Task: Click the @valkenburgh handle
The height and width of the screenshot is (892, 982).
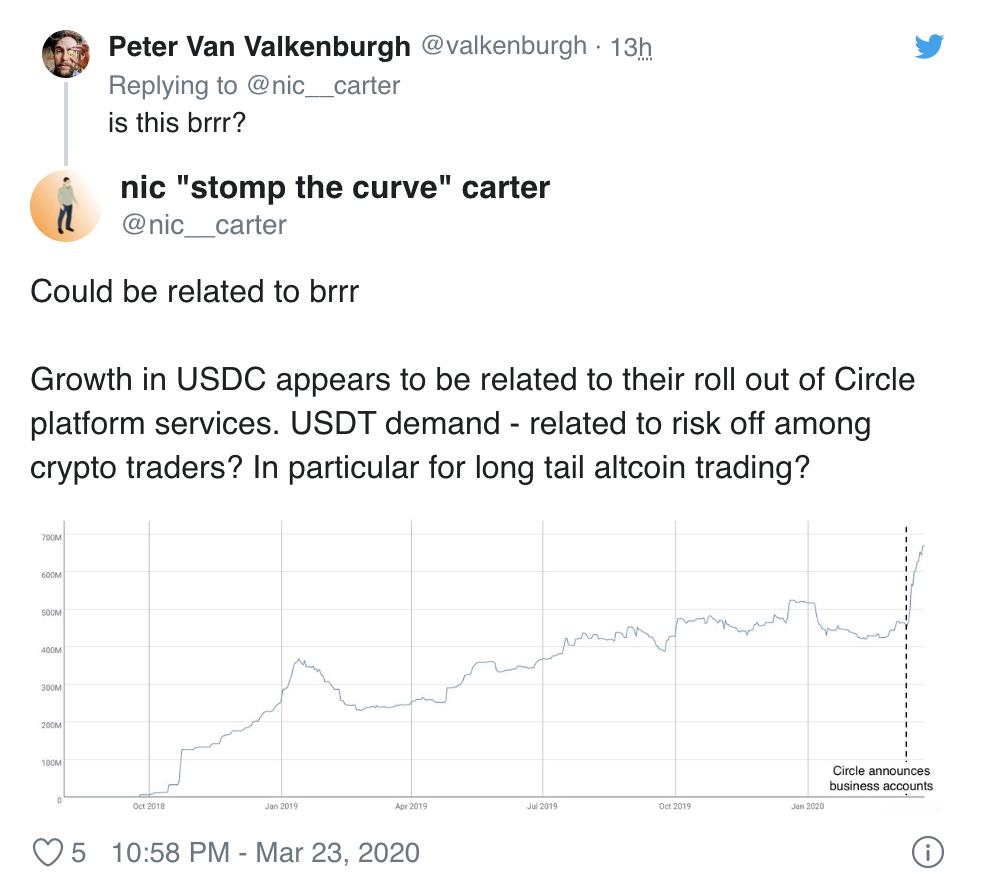Action: tap(504, 46)
